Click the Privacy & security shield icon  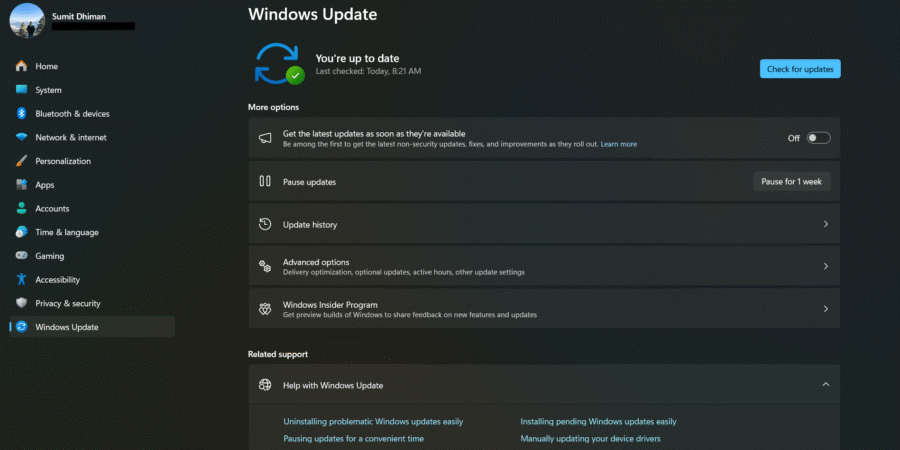21,303
